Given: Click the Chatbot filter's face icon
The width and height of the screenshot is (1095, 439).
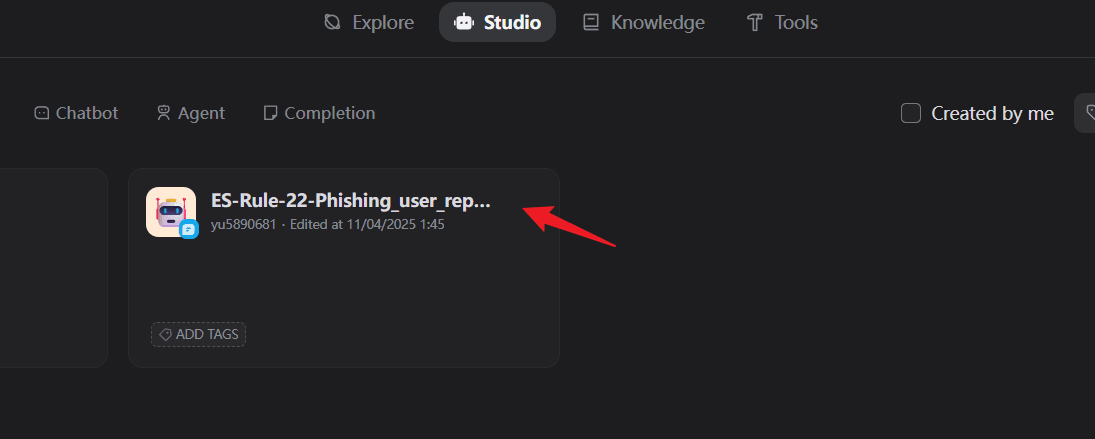Looking at the screenshot, I should pos(41,113).
